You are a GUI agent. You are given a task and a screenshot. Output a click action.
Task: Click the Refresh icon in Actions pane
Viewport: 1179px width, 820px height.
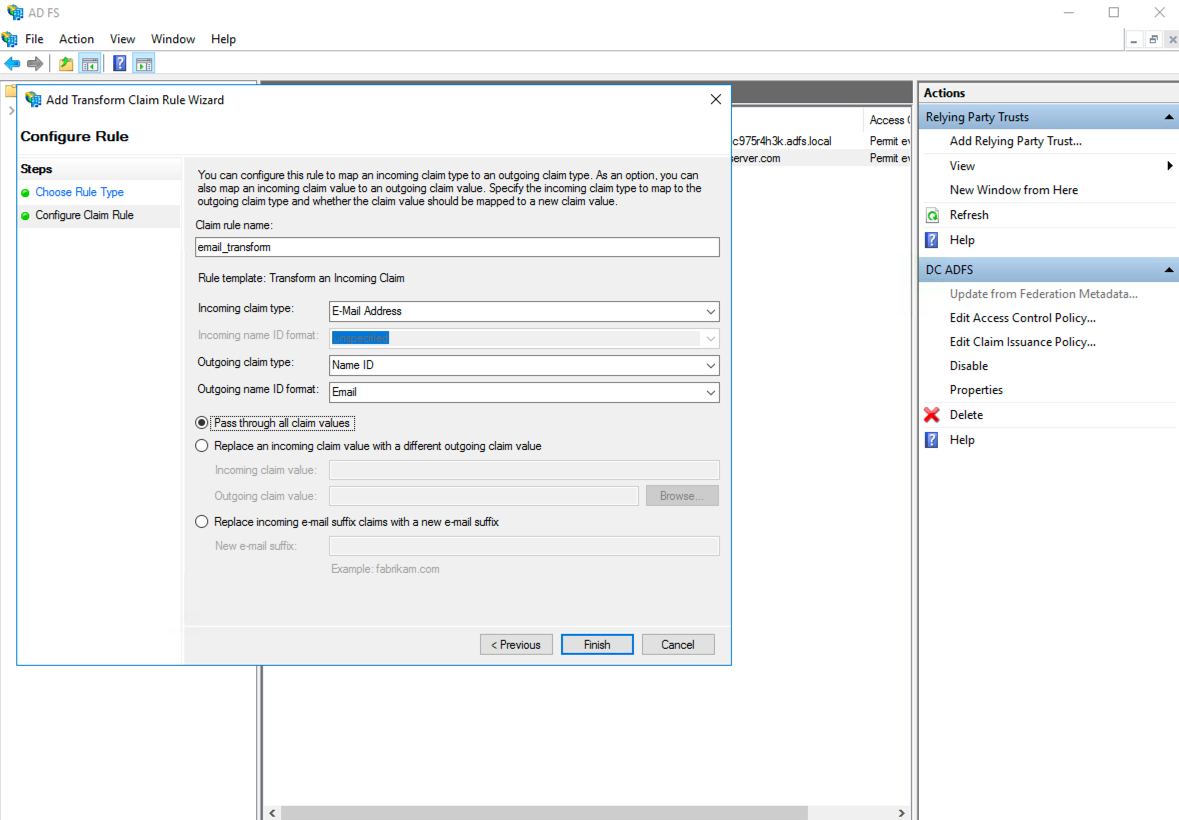(932, 214)
